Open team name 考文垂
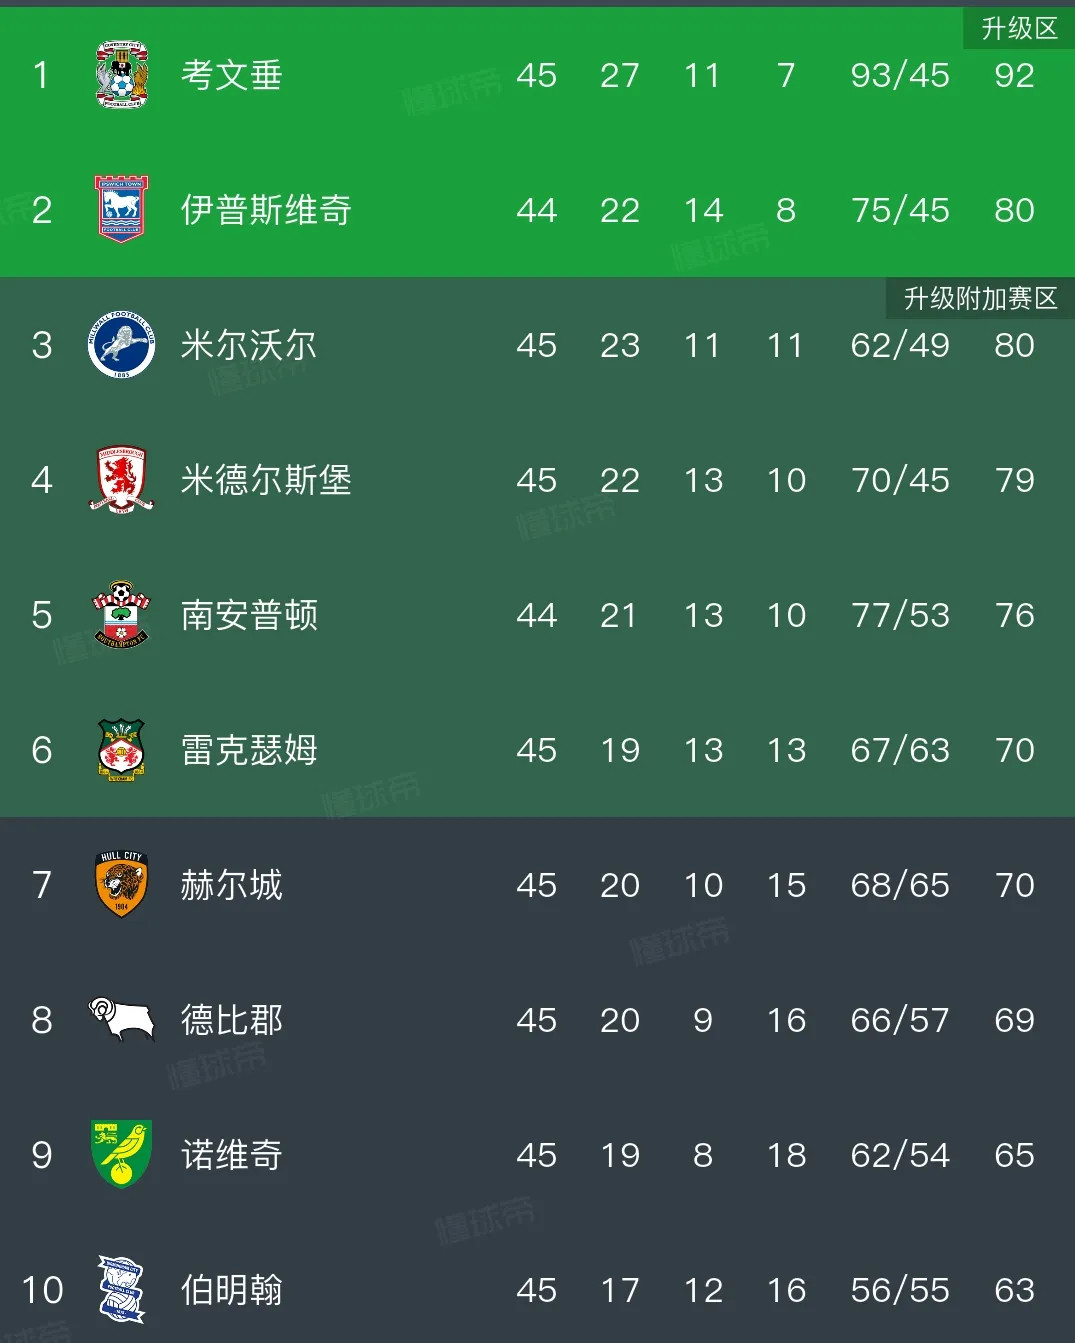1075x1343 pixels. click(x=231, y=75)
